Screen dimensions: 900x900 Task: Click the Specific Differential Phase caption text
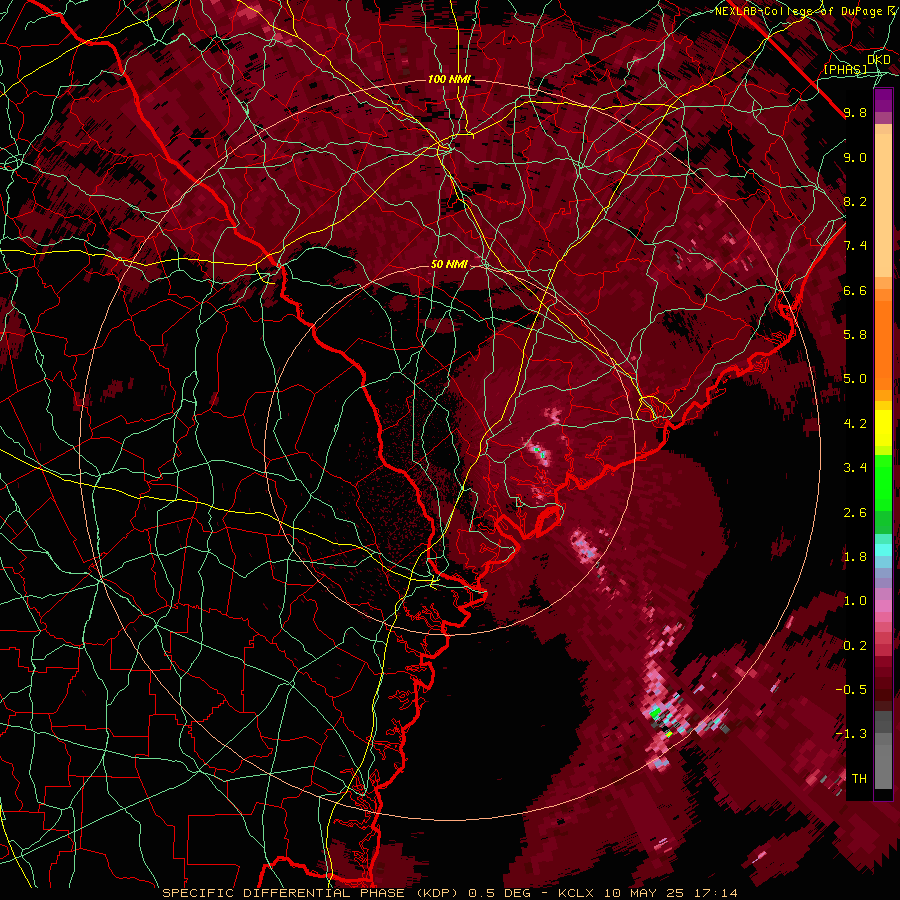click(449, 893)
